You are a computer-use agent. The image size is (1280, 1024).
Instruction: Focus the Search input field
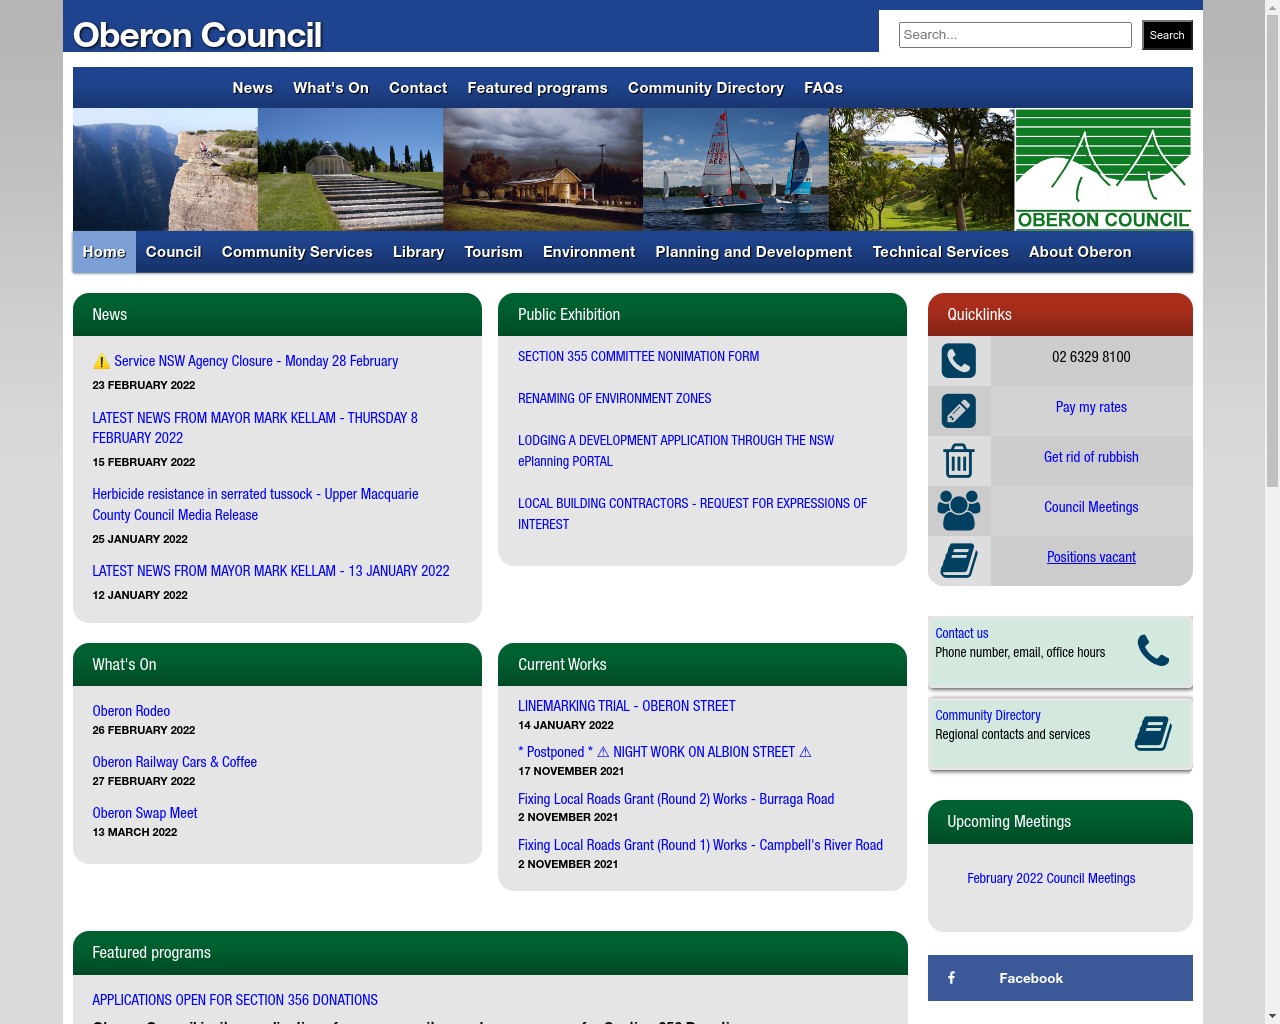point(1015,35)
